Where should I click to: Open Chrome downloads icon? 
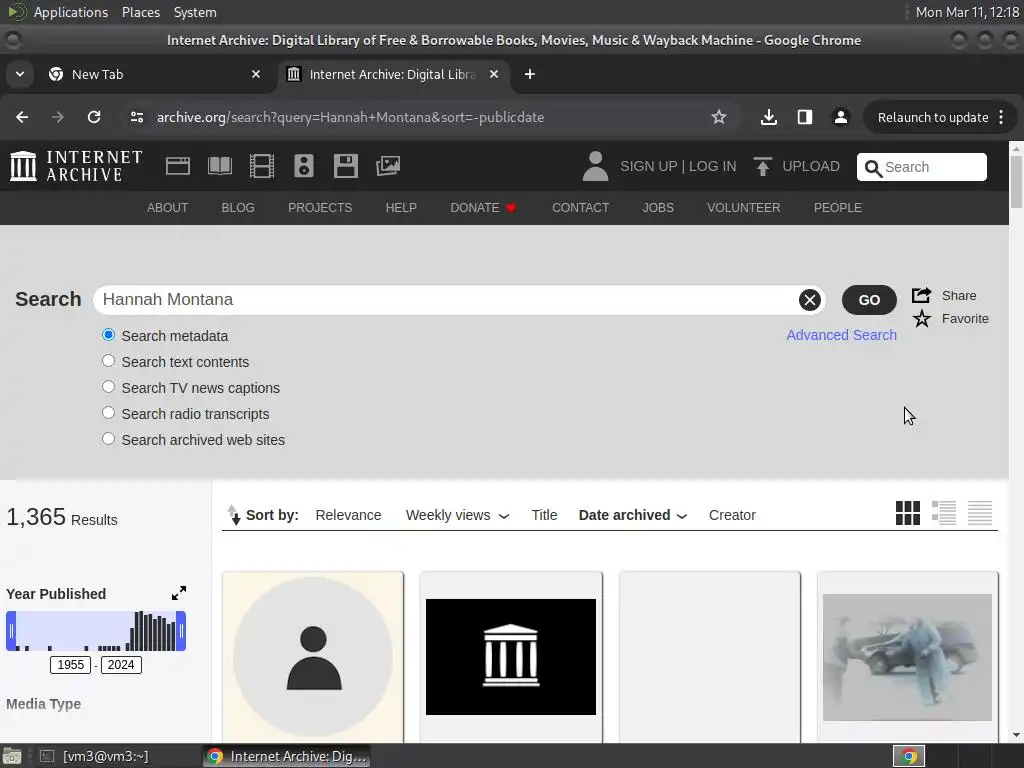click(769, 117)
